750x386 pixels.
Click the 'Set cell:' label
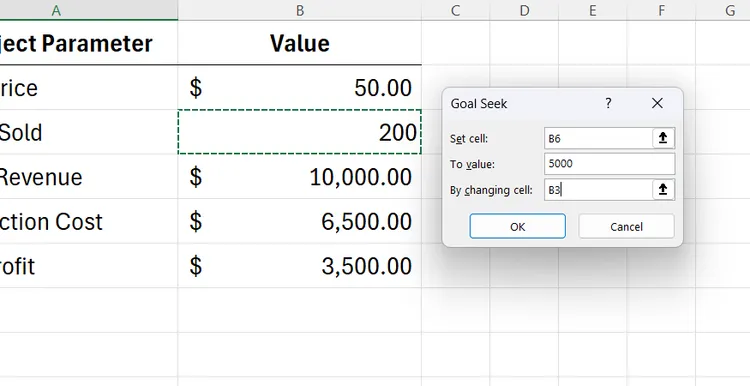click(x=469, y=139)
